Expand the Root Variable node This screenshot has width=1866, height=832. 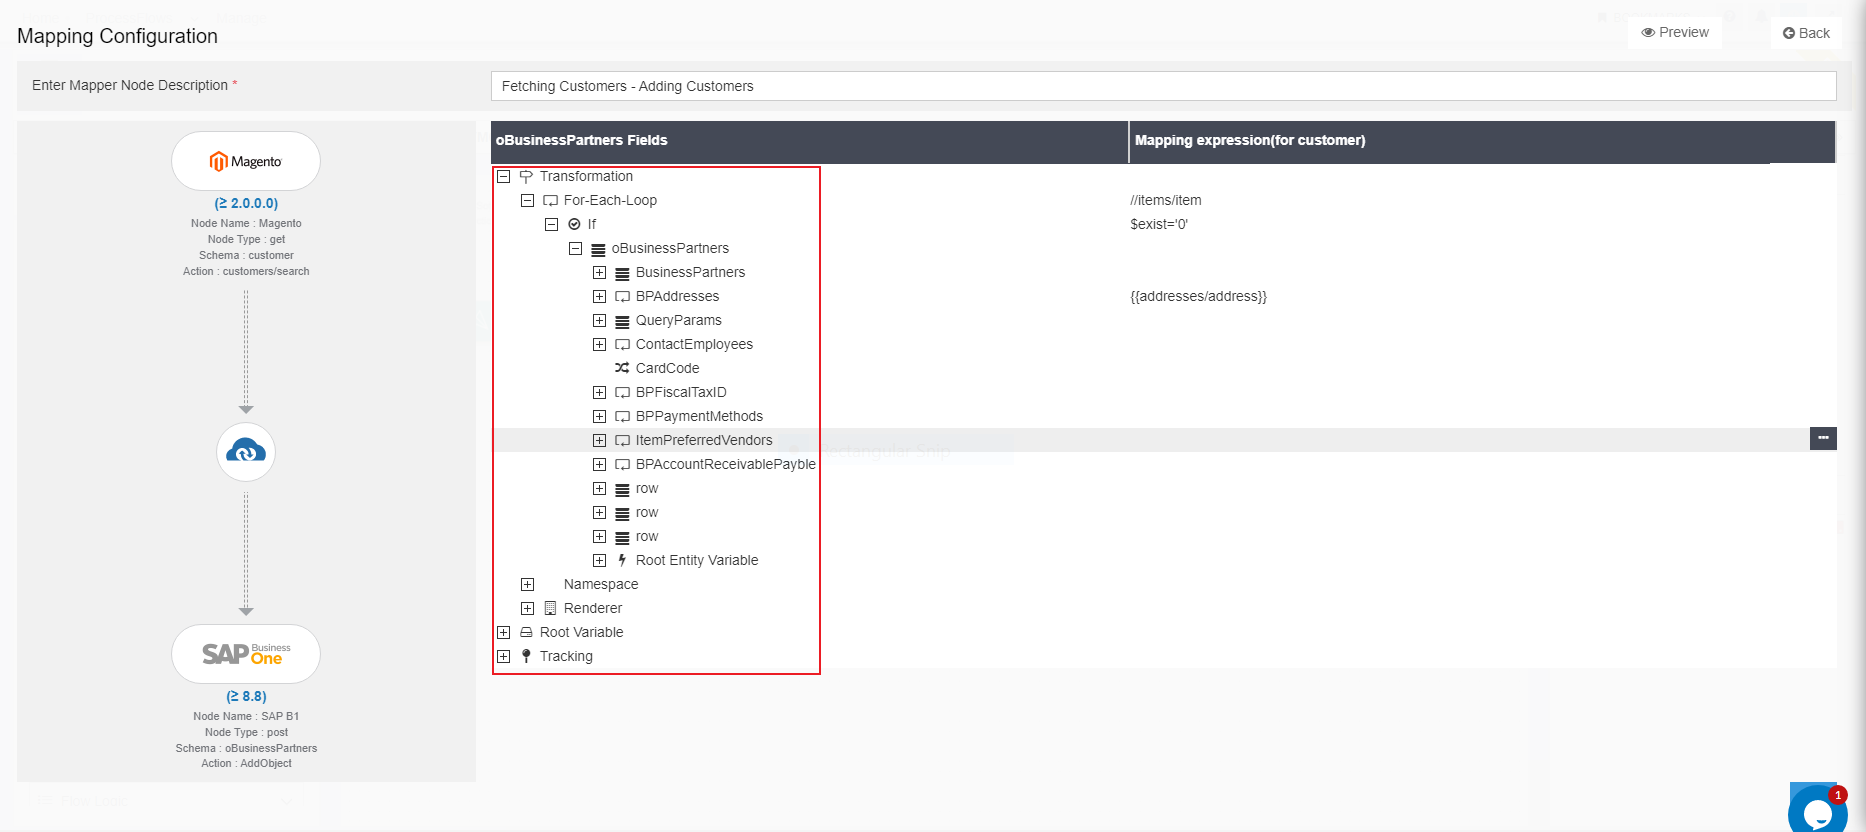(504, 632)
